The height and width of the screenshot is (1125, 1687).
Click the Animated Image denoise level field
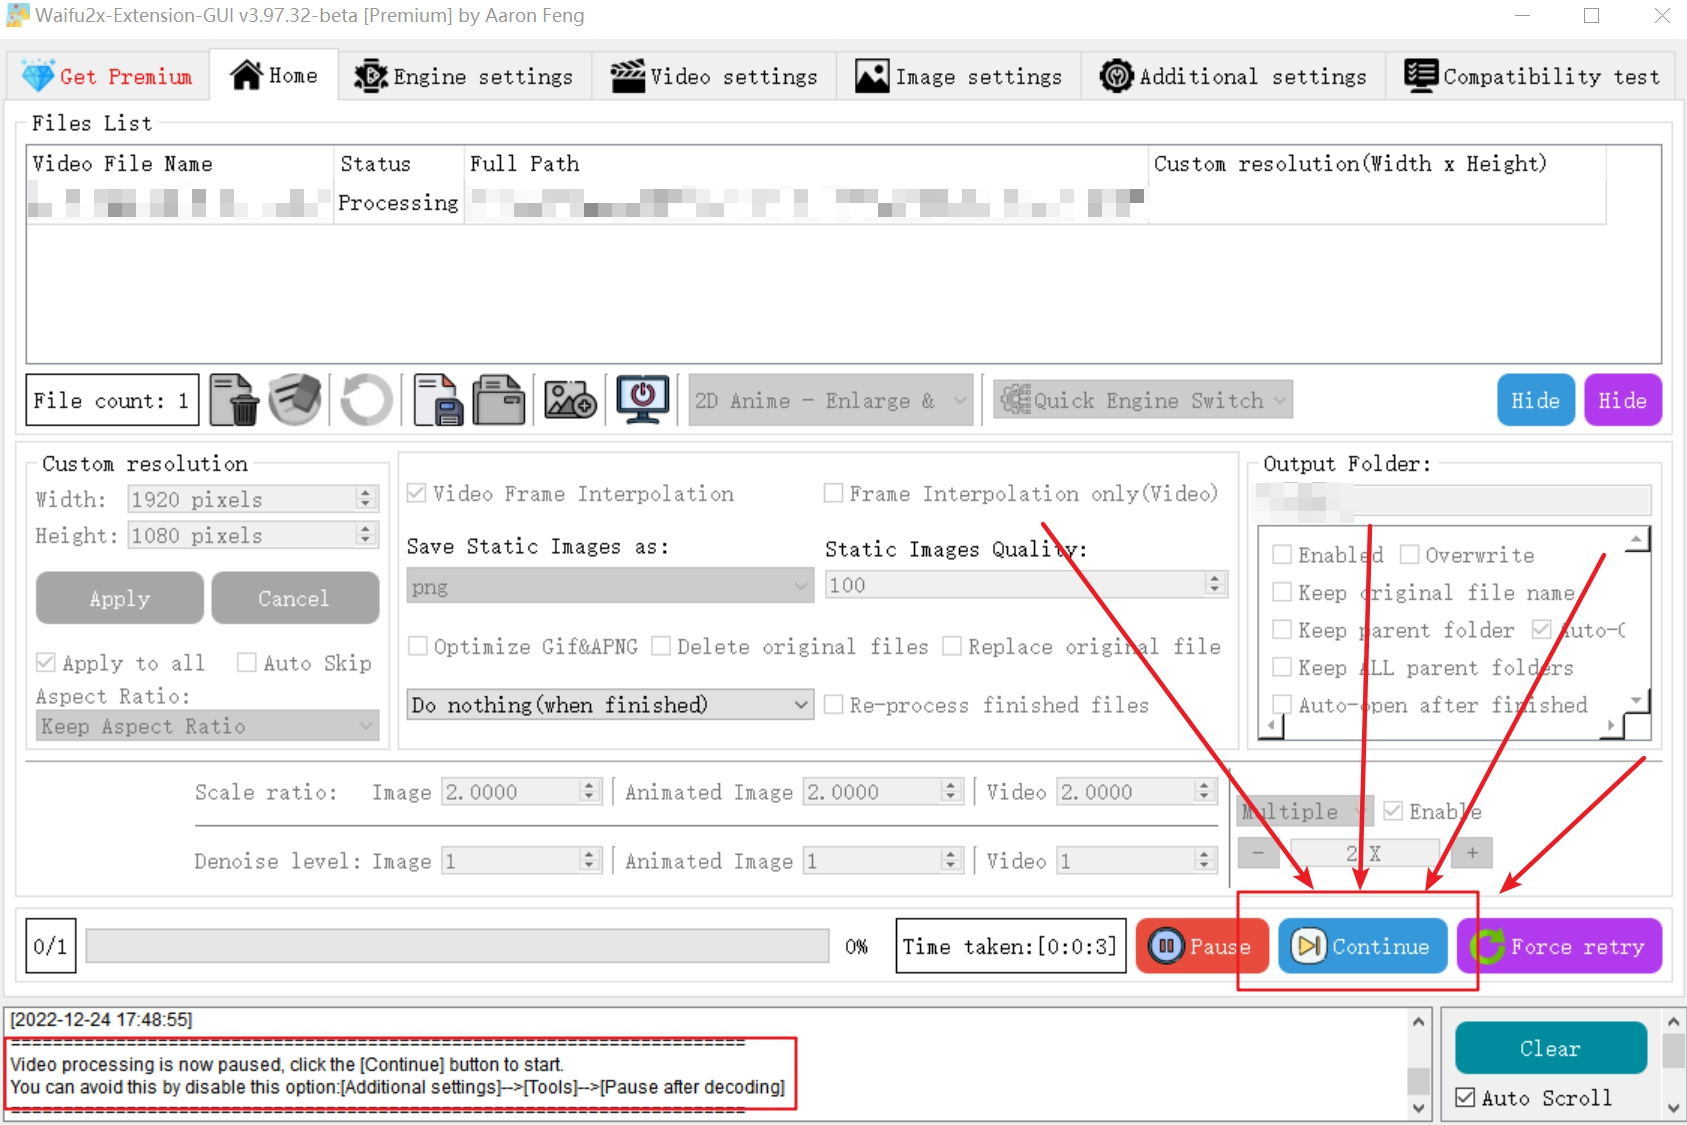coord(883,861)
